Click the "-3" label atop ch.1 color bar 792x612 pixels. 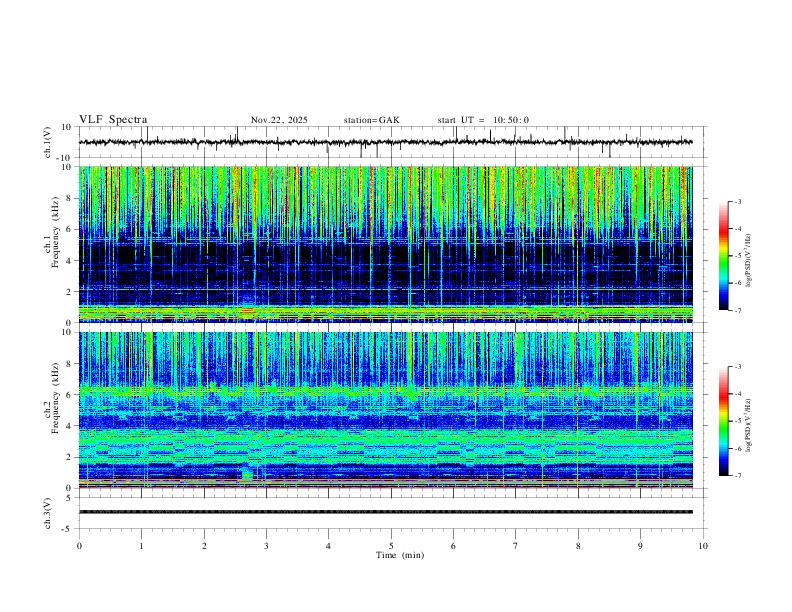737,201
